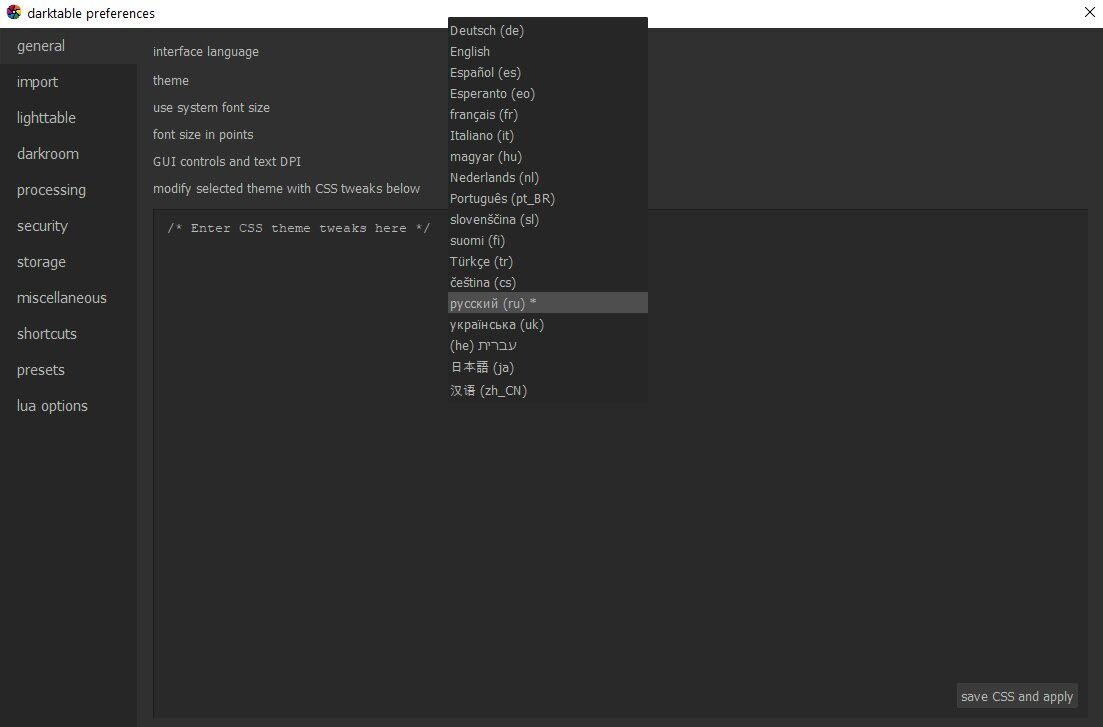Open the general preferences tab
The width and height of the screenshot is (1103, 727).
pyautogui.click(x=68, y=46)
